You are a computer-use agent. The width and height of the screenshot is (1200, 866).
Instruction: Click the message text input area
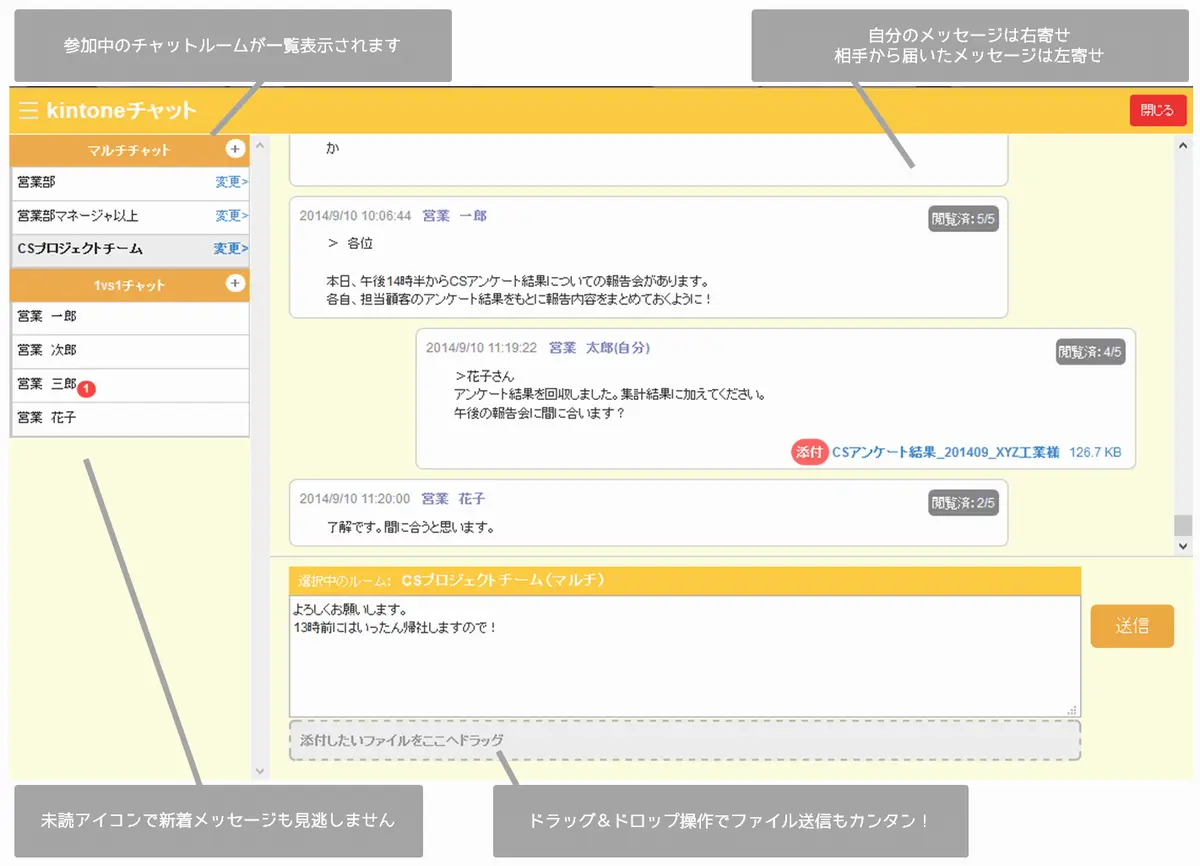(684, 655)
